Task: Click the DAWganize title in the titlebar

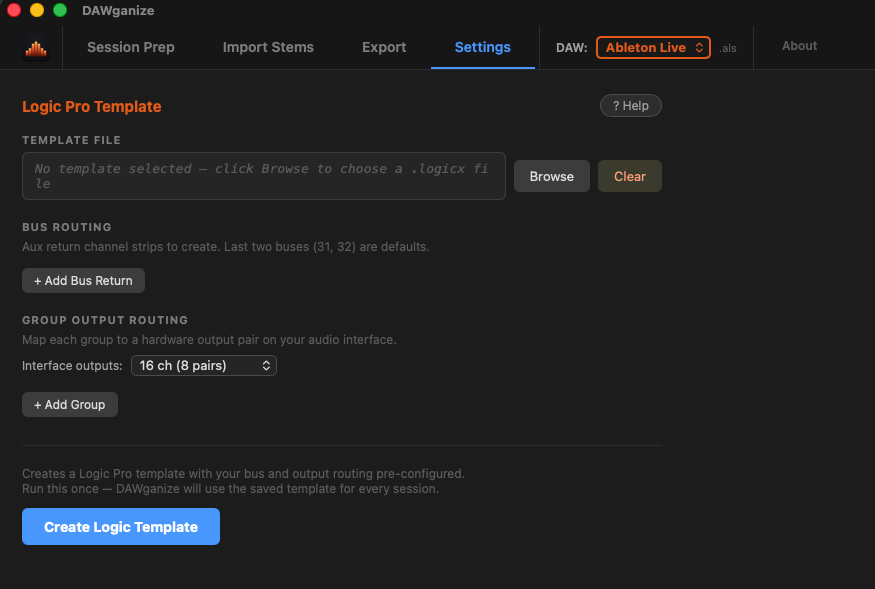Action: (120, 11)
